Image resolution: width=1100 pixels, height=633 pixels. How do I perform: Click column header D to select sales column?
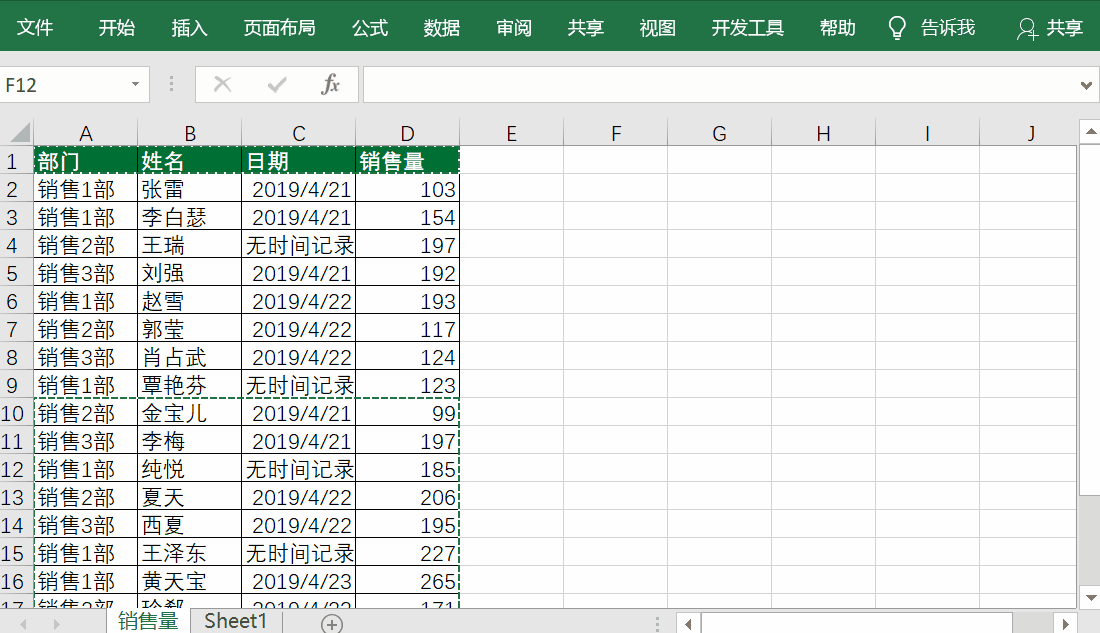point(407,133)
